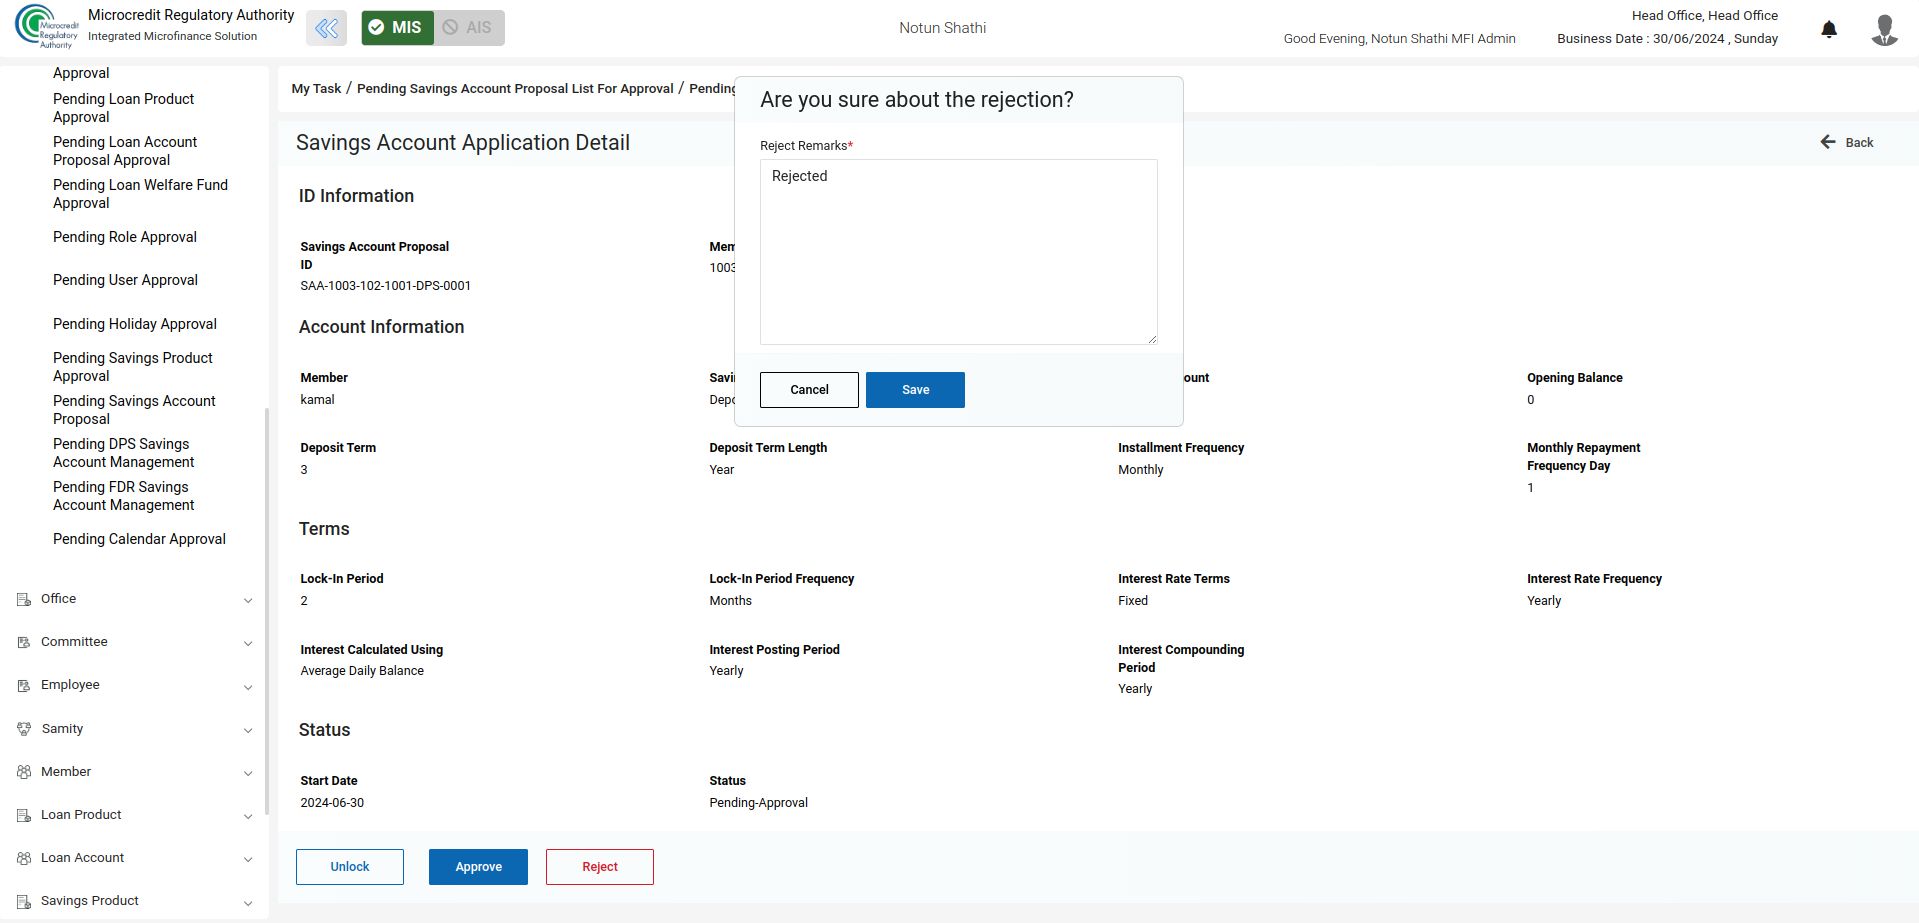Image resolution: width=1919 pixels, height=923 pixels.
Task: Expand the Employee menu chevron
Action: point(248,687)
